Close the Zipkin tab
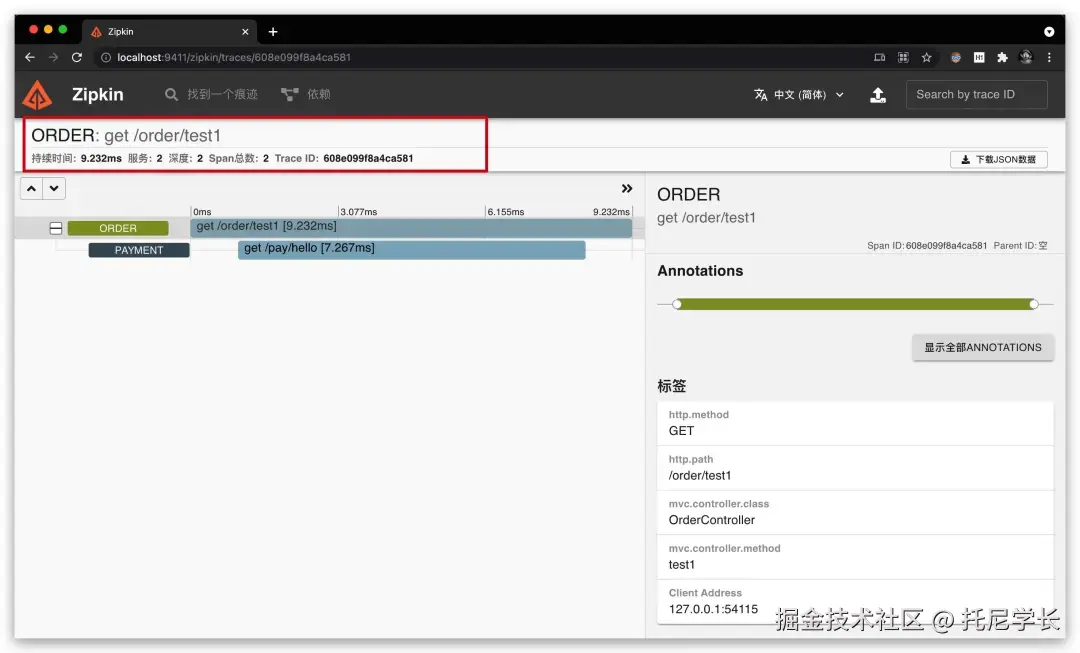 click(x=245, y=32)
